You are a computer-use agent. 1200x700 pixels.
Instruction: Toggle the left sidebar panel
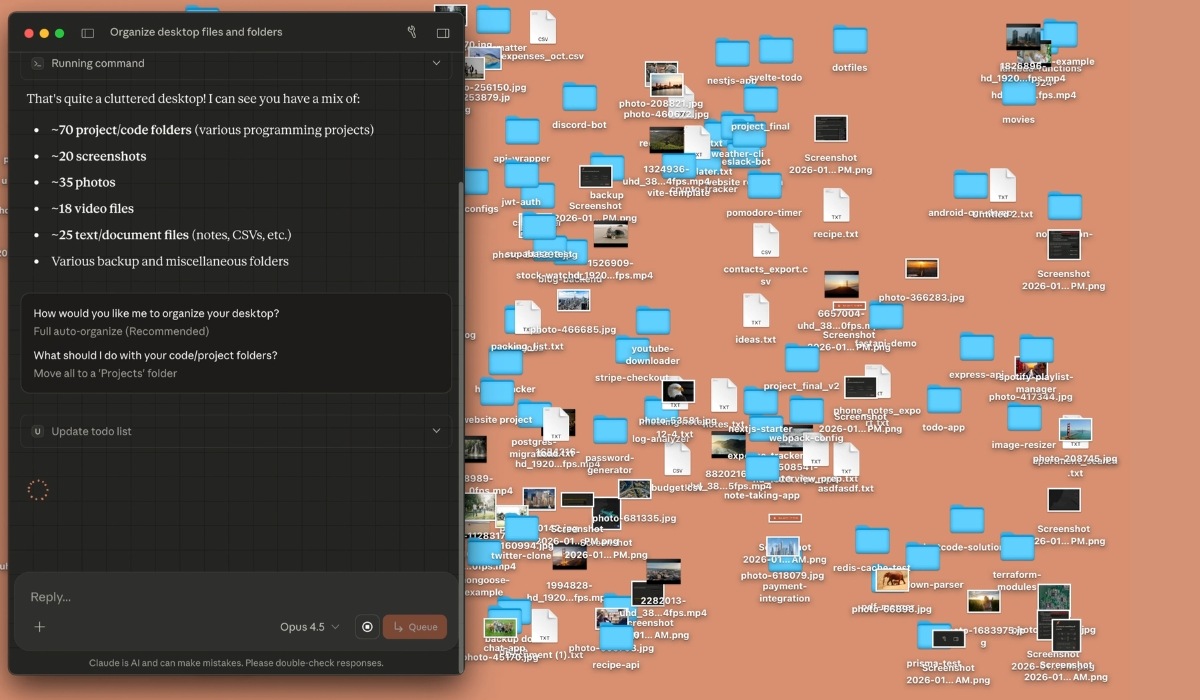pyautogui.click(x=88, y=32)
